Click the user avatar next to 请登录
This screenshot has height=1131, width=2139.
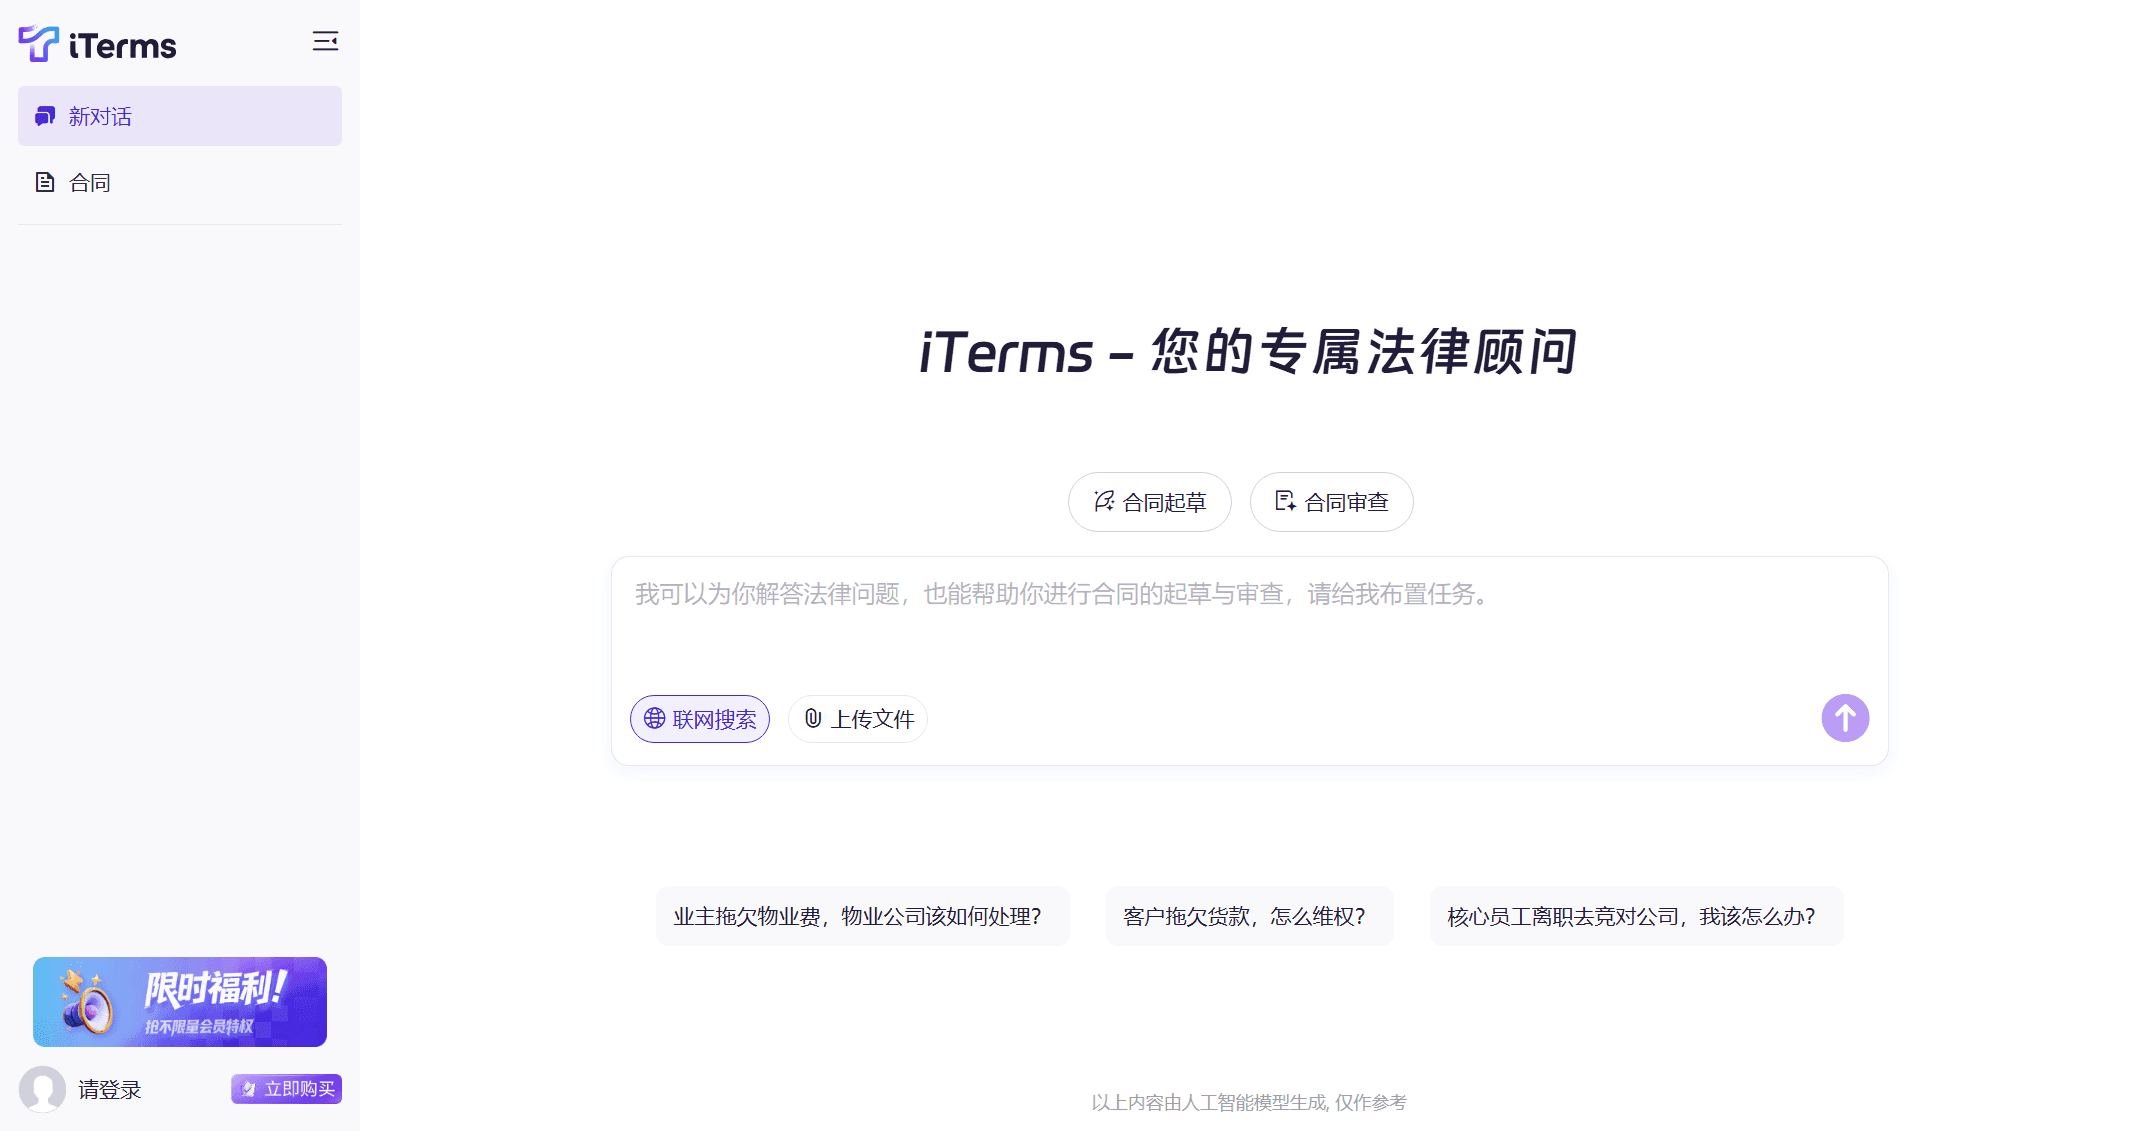(x=43, y=1089)
